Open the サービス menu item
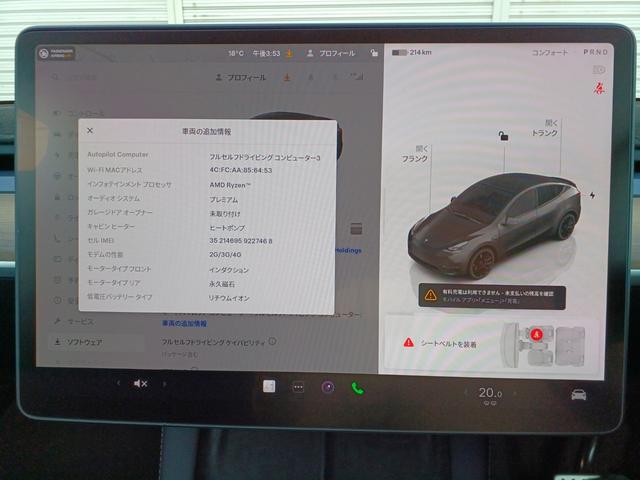This screenshot has width=640, height=480. 75,322
